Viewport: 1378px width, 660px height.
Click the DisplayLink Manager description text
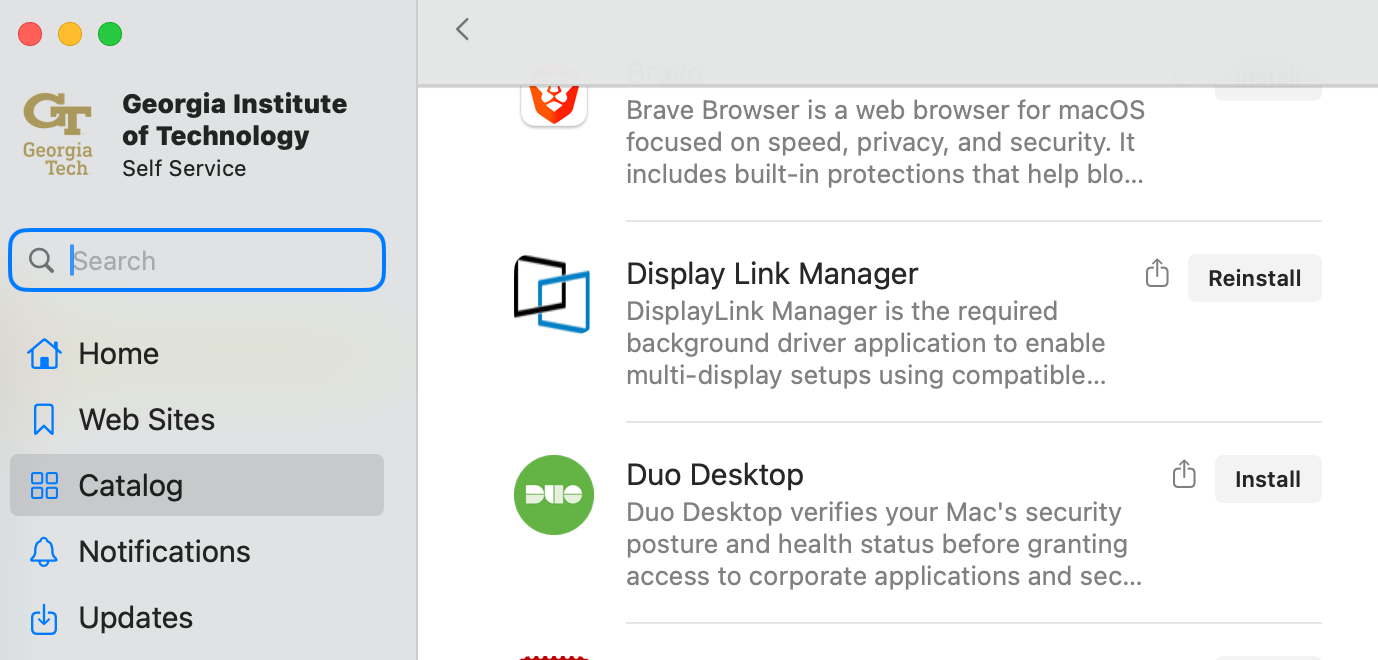pyautogui.click(x=866, y=343)
